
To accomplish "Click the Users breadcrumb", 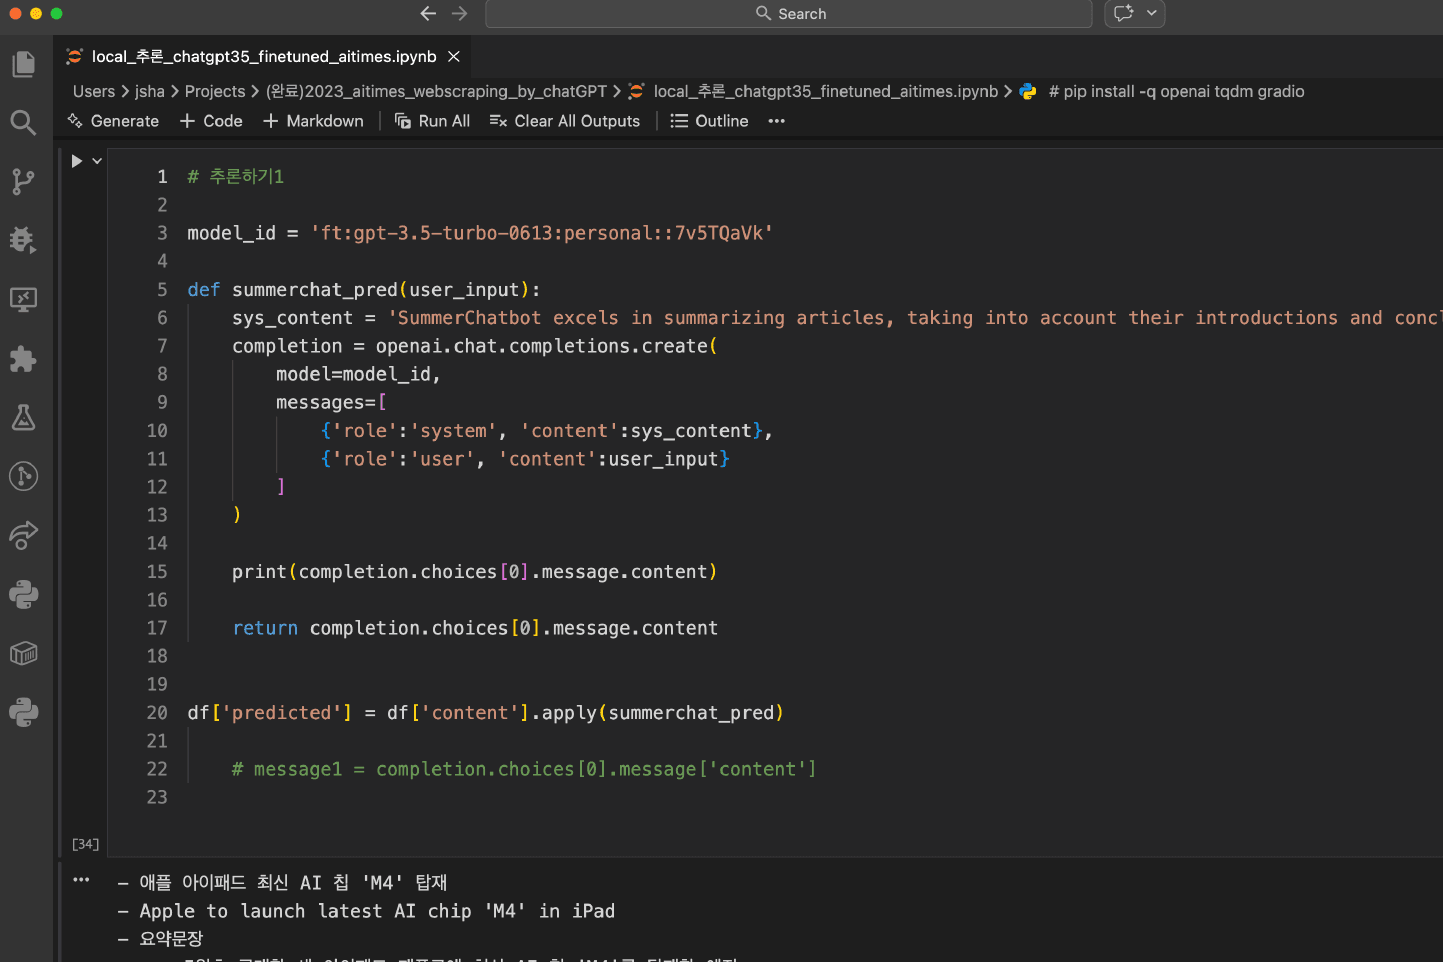I will 94,91.
